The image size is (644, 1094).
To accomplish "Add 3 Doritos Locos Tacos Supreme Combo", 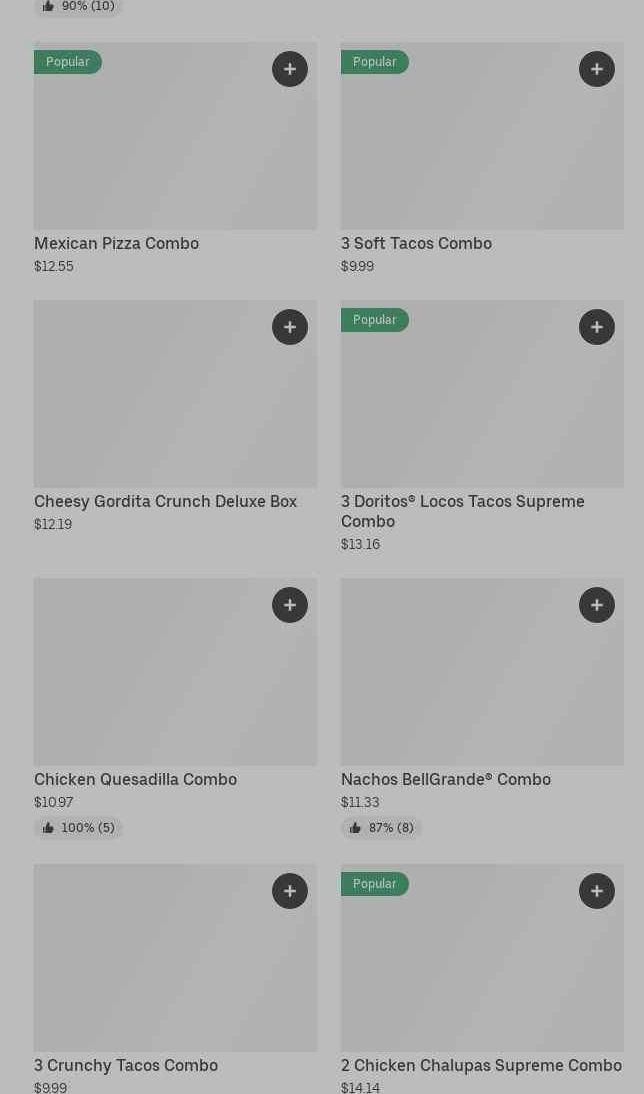I will click(x=597, y=327).
